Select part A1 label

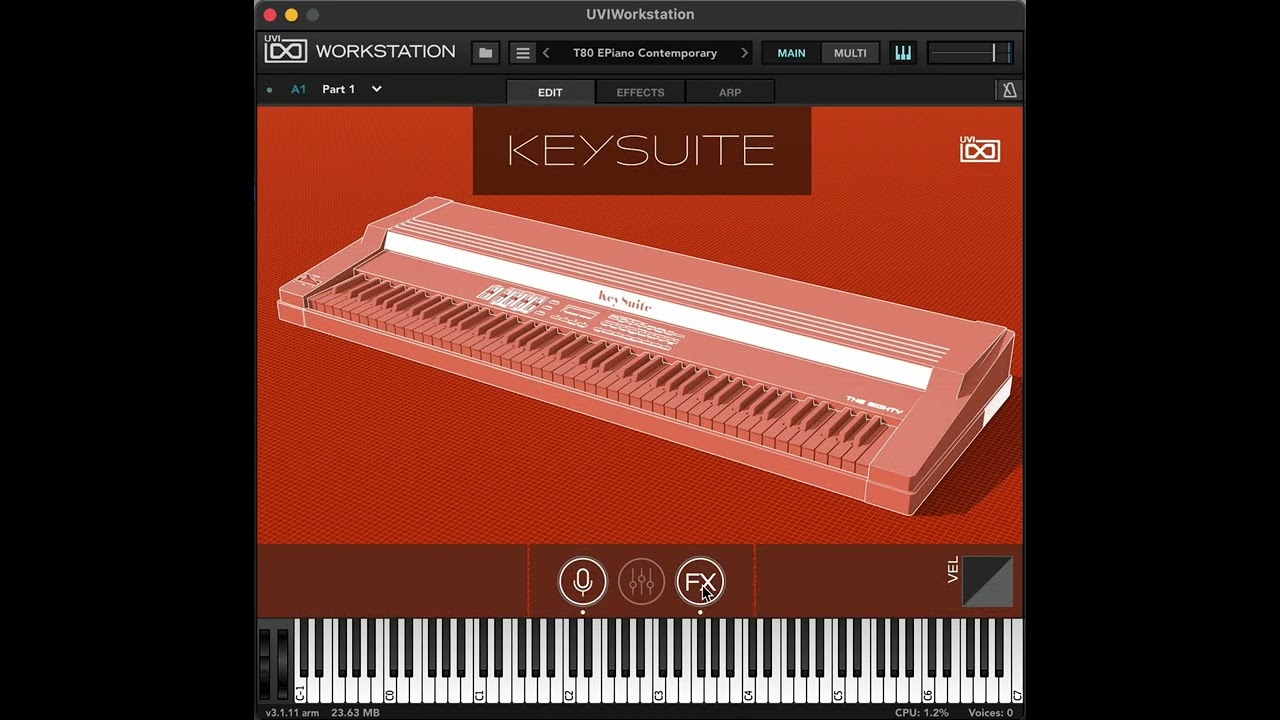(298, 89)
